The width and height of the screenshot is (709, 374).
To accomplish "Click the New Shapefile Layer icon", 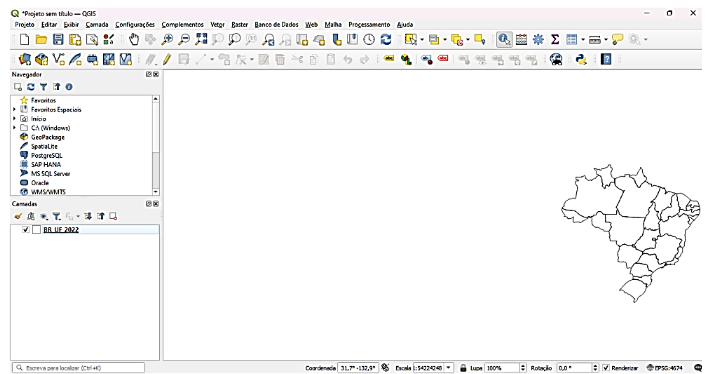I will [58, 59].
